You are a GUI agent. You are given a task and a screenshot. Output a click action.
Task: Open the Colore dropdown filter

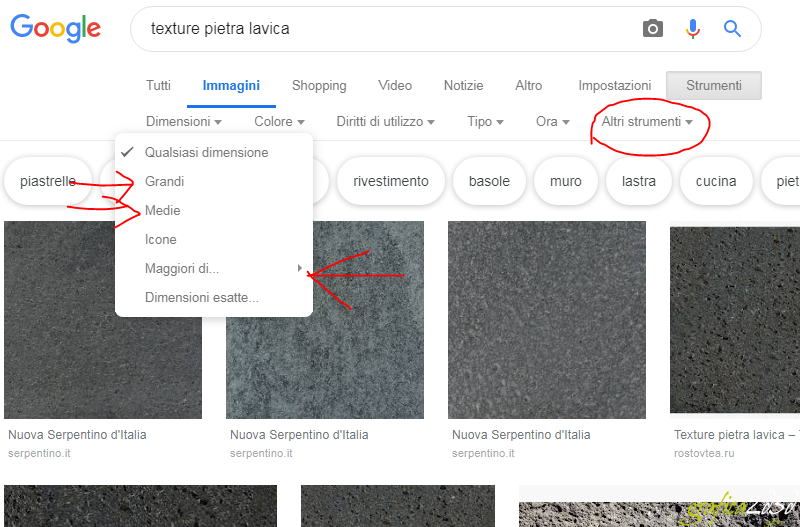[279, 122]
